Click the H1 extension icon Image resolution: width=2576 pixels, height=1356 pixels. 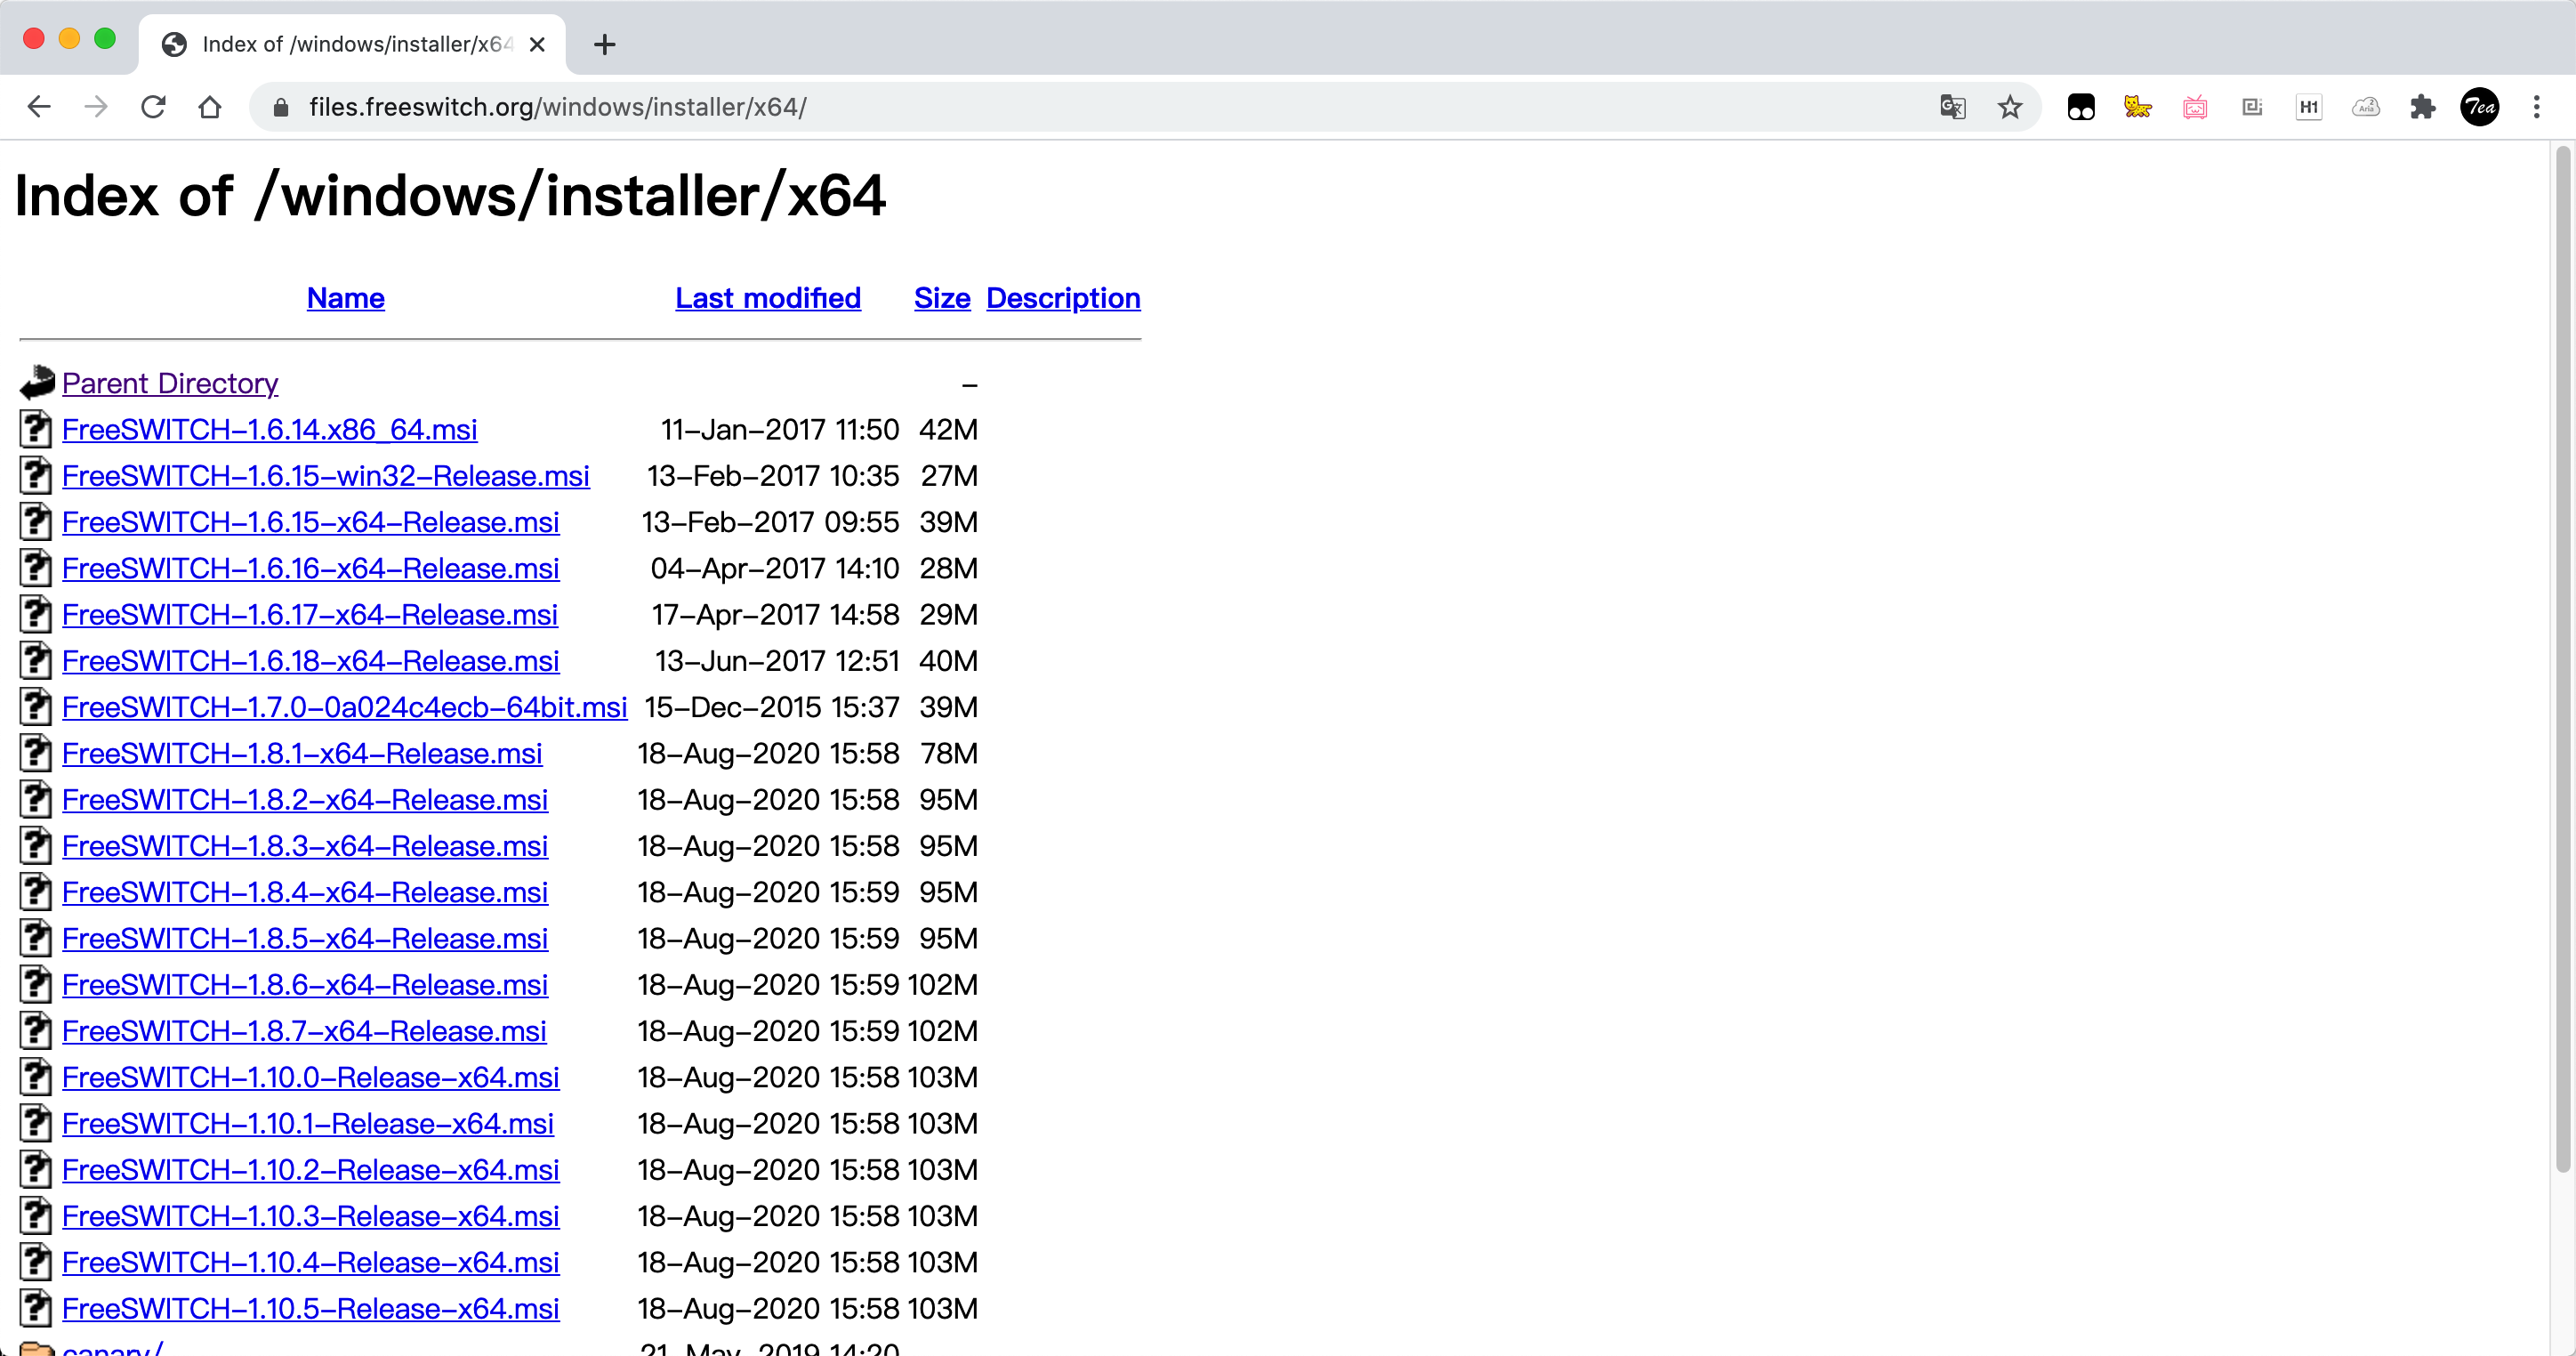(x=2309, y=107)
